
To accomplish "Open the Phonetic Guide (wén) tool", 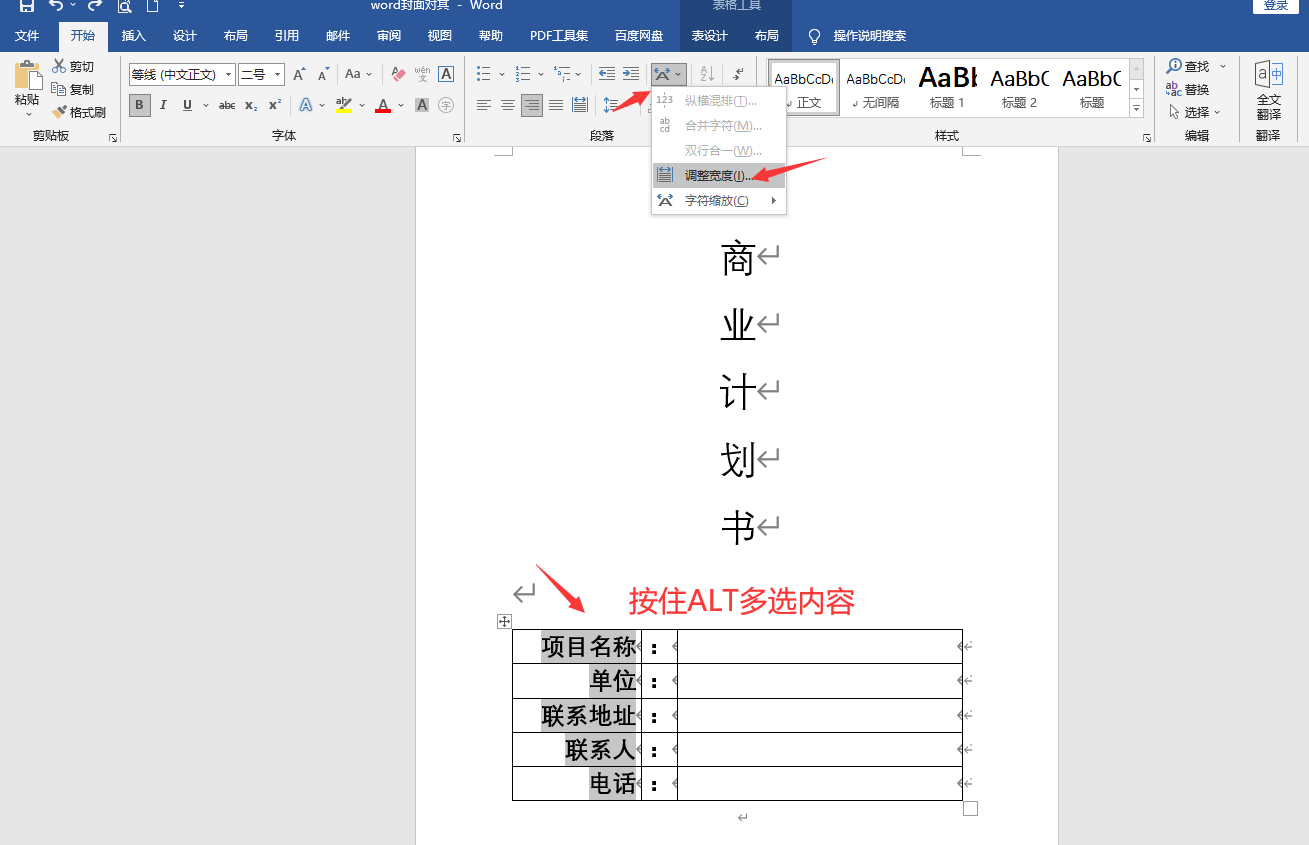I will point(422,74).
